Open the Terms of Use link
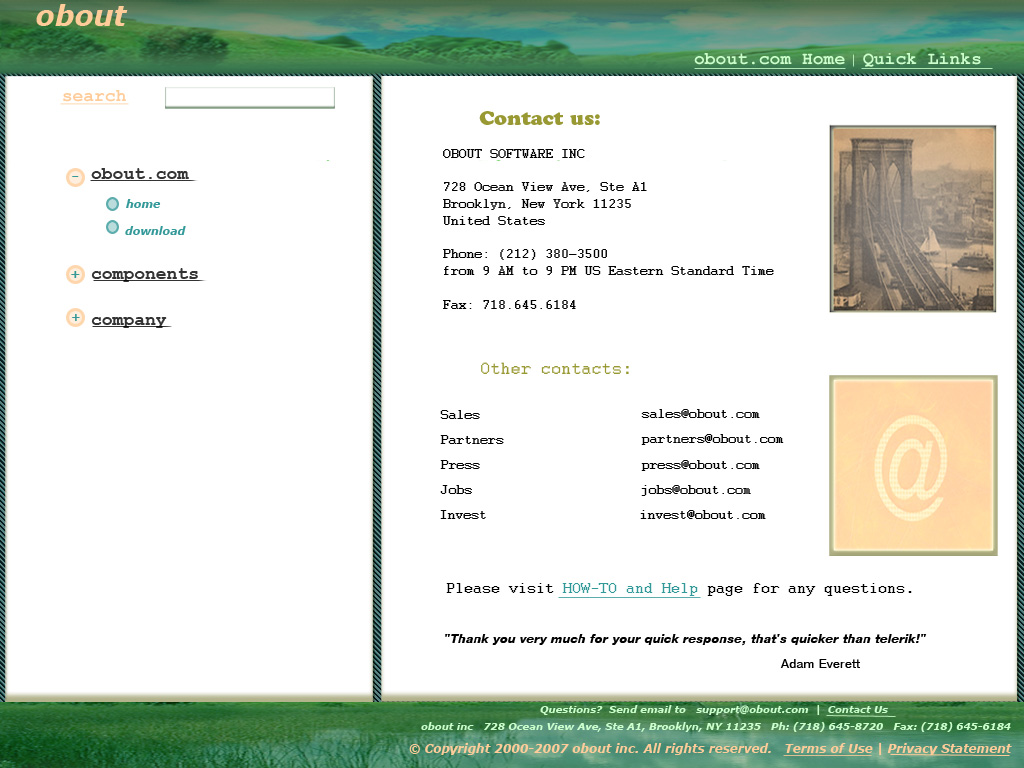 (828, 748)
